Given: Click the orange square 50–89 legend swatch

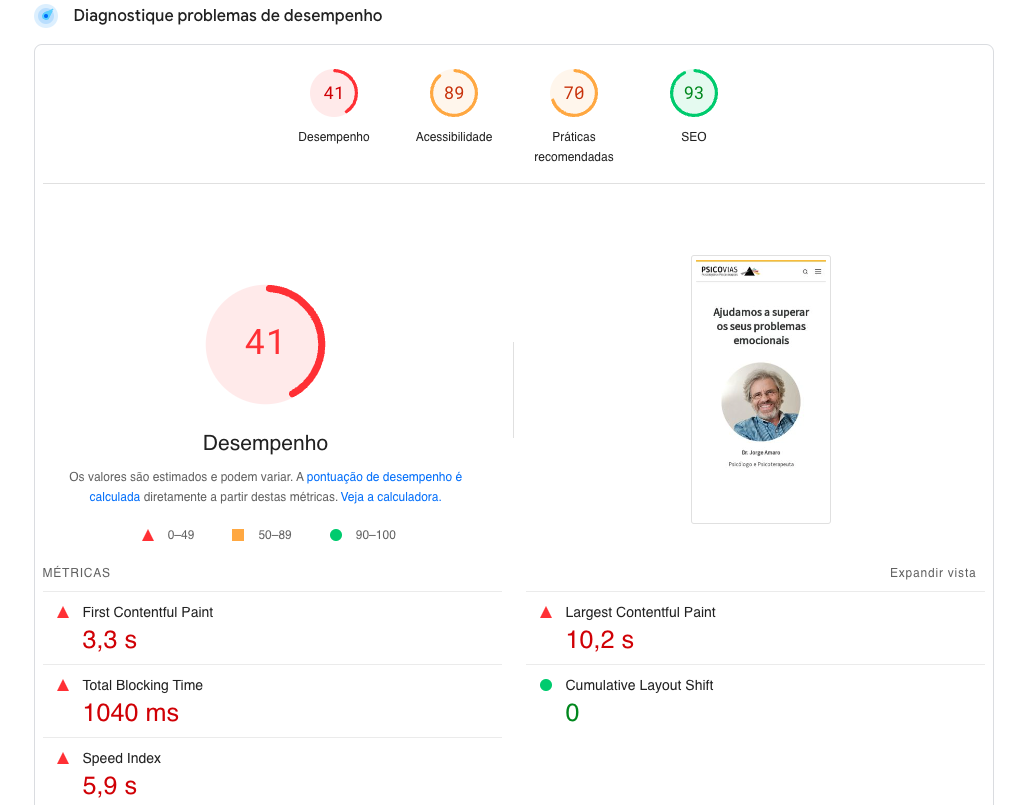Looking at the screenshot, I should click(238, 535).
